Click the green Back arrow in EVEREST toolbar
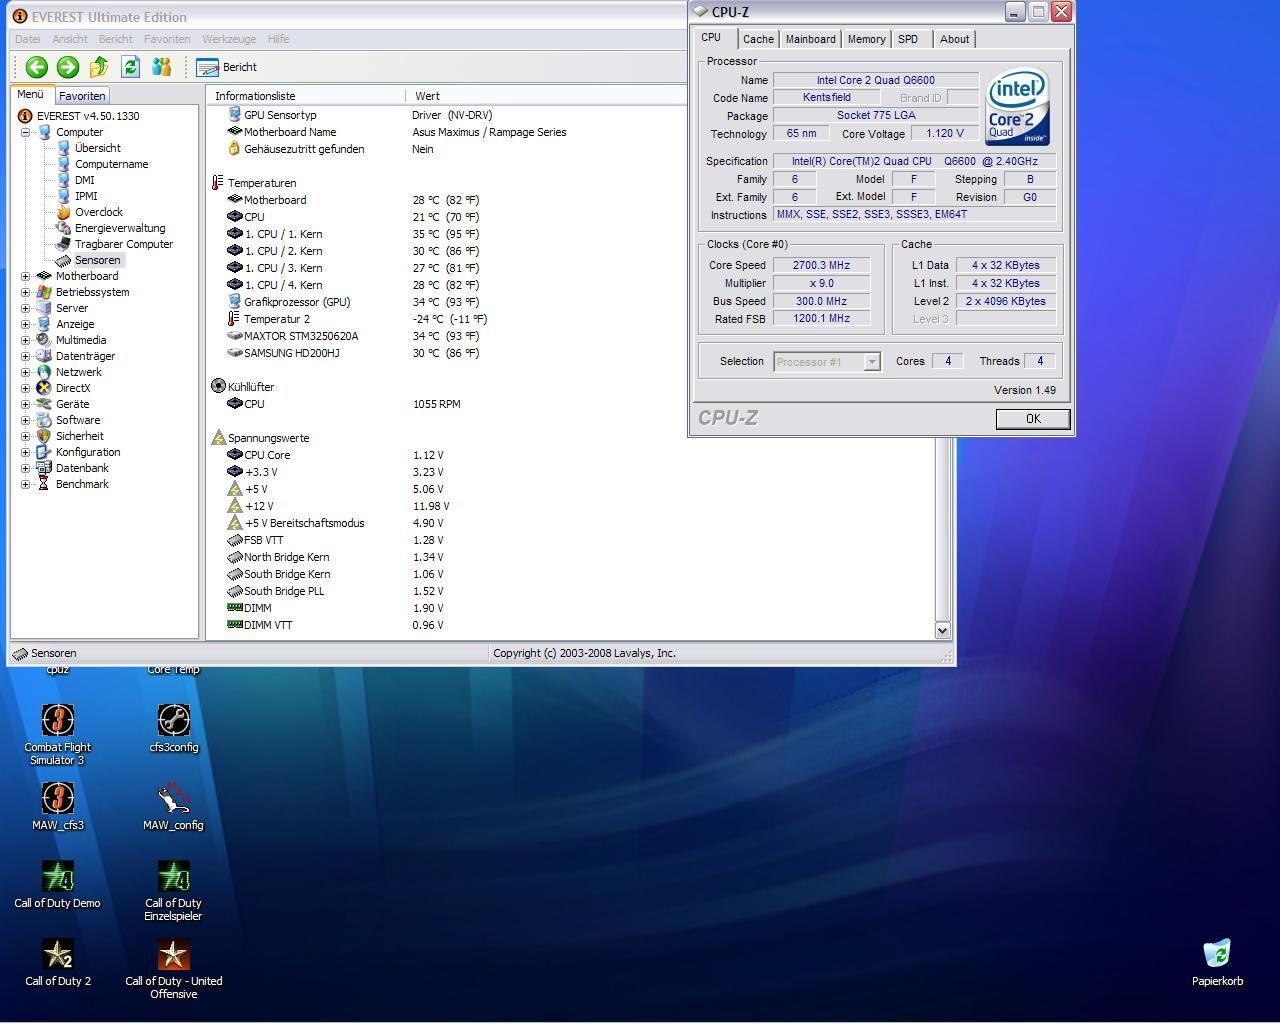1280x1024 pixels. [37, 67]
